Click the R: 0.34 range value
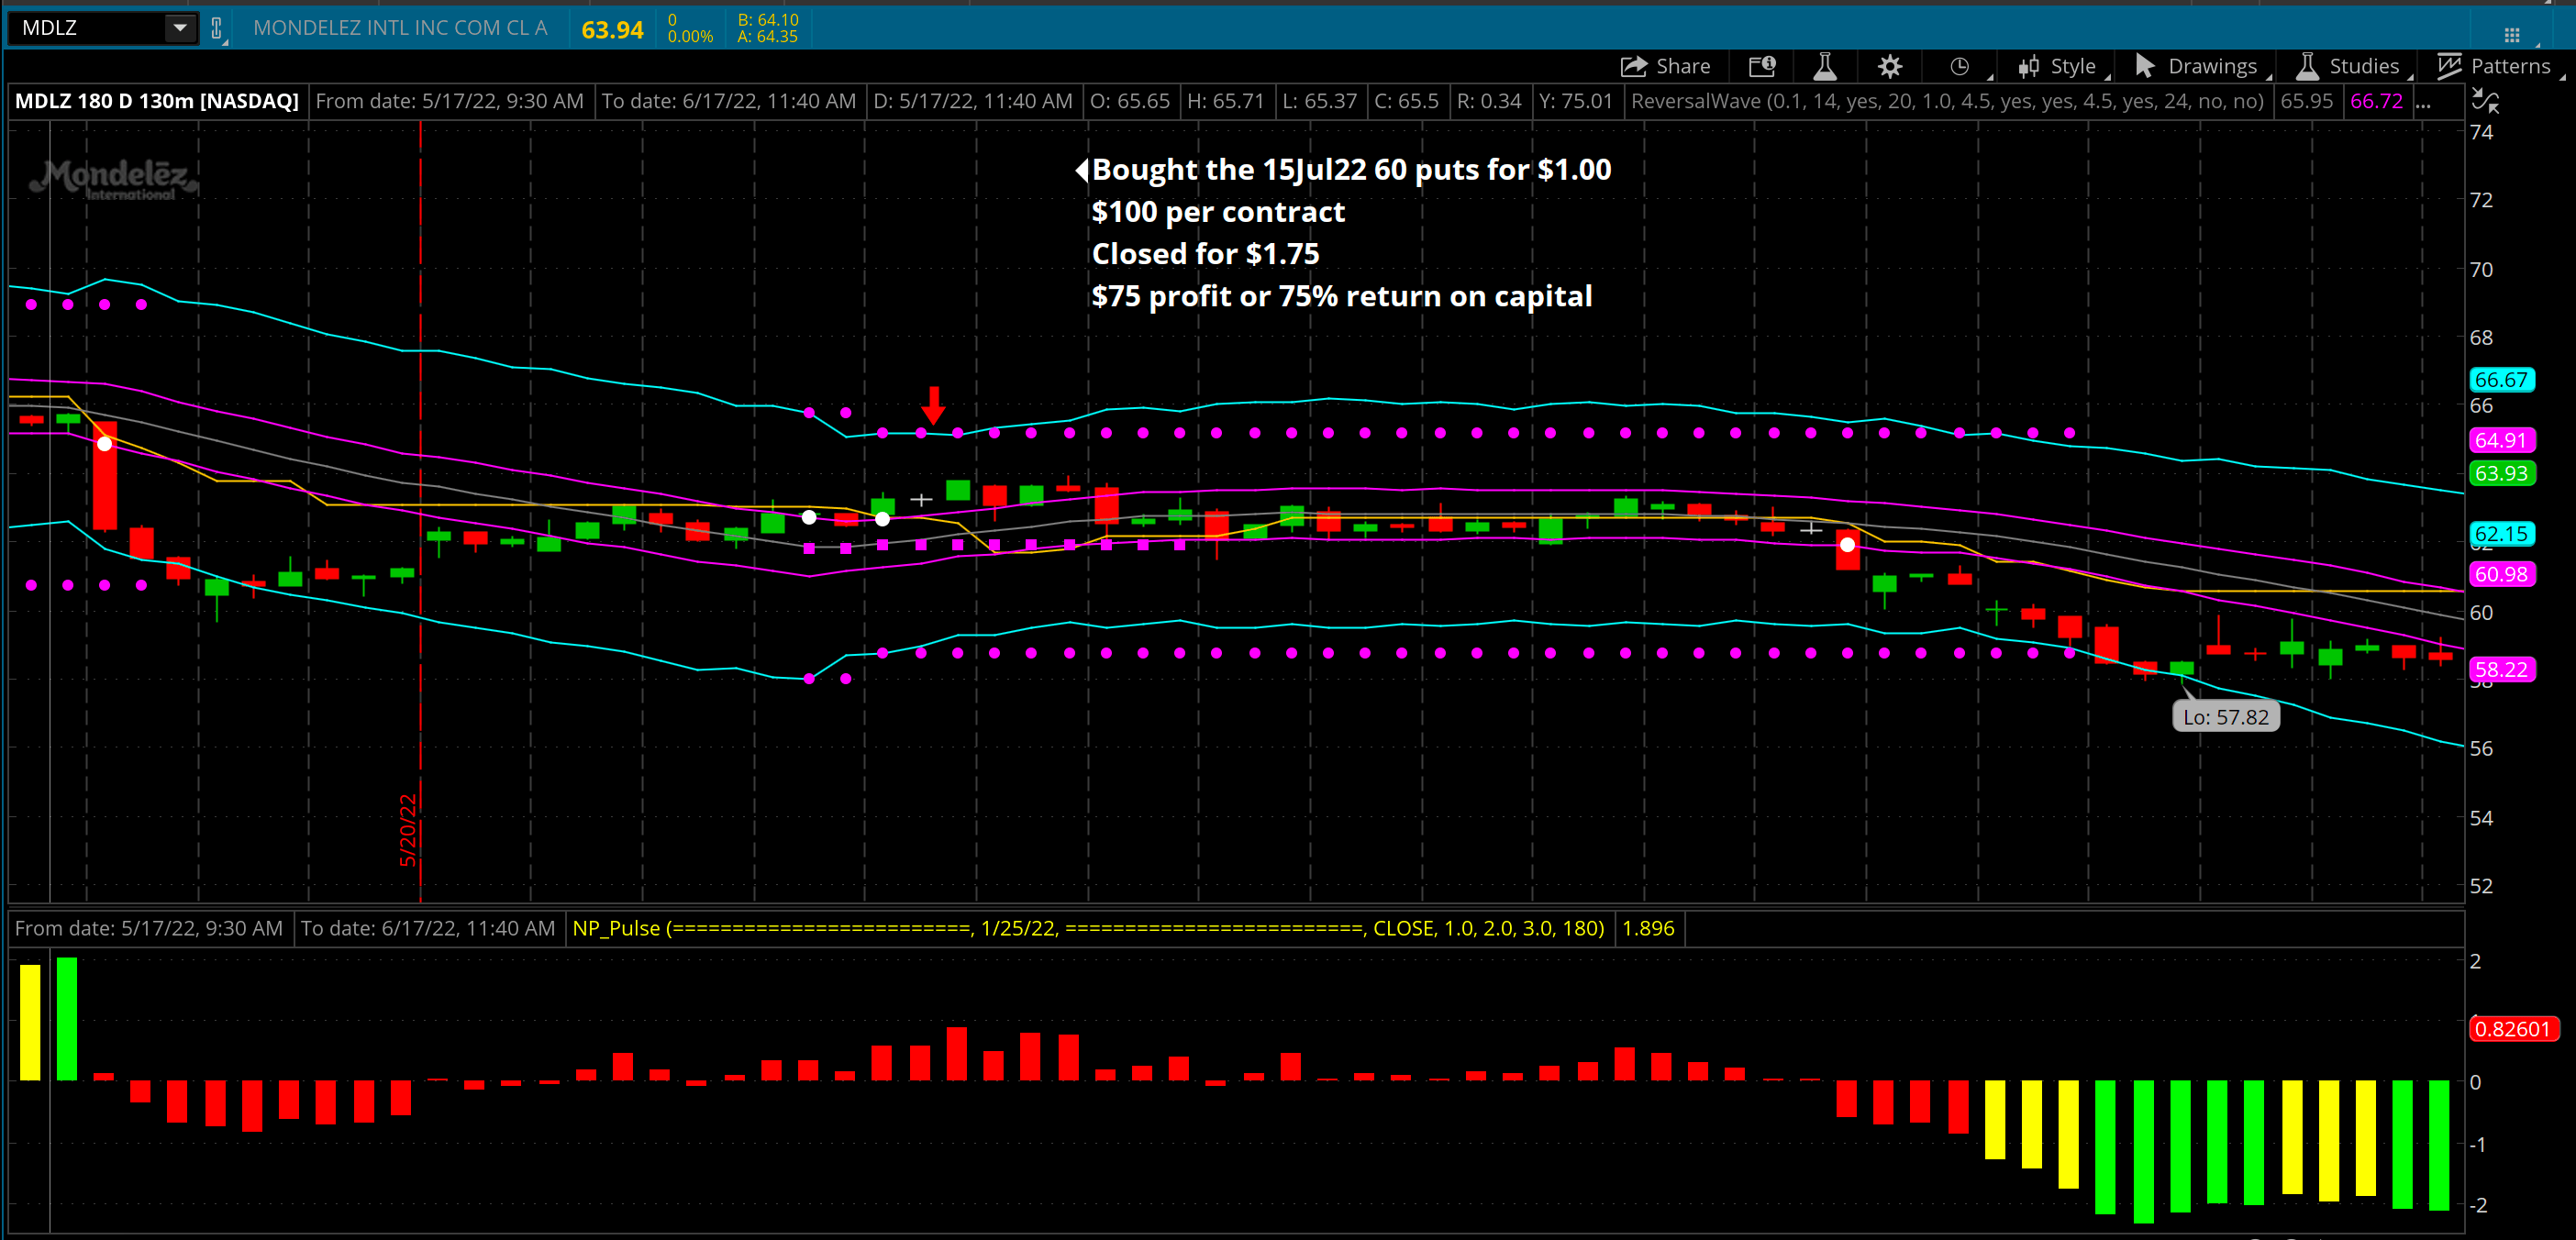The image size is (2576, 1240). tap(1489, 101)
